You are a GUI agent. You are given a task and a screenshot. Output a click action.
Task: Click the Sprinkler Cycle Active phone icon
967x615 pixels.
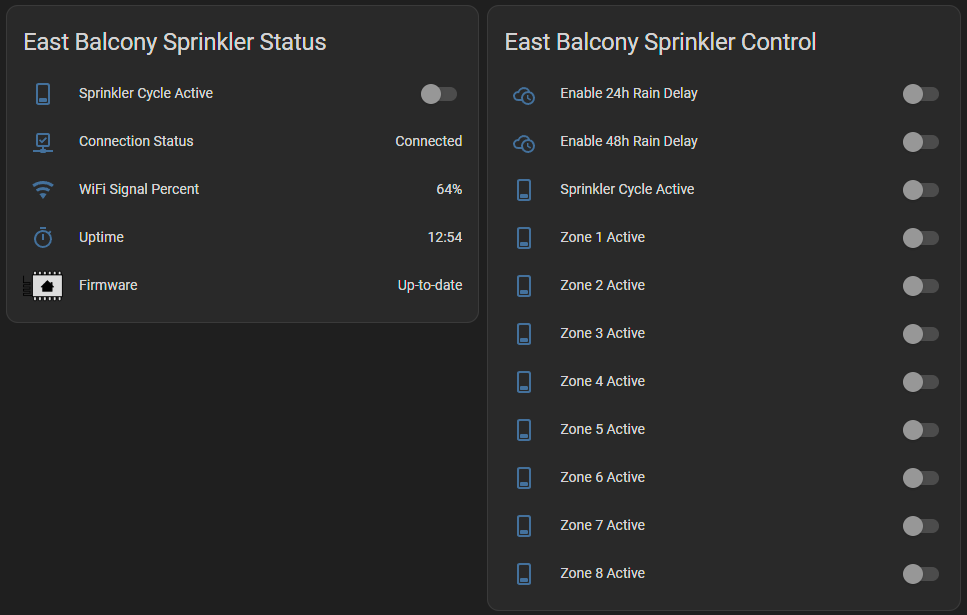coord(43,94)
